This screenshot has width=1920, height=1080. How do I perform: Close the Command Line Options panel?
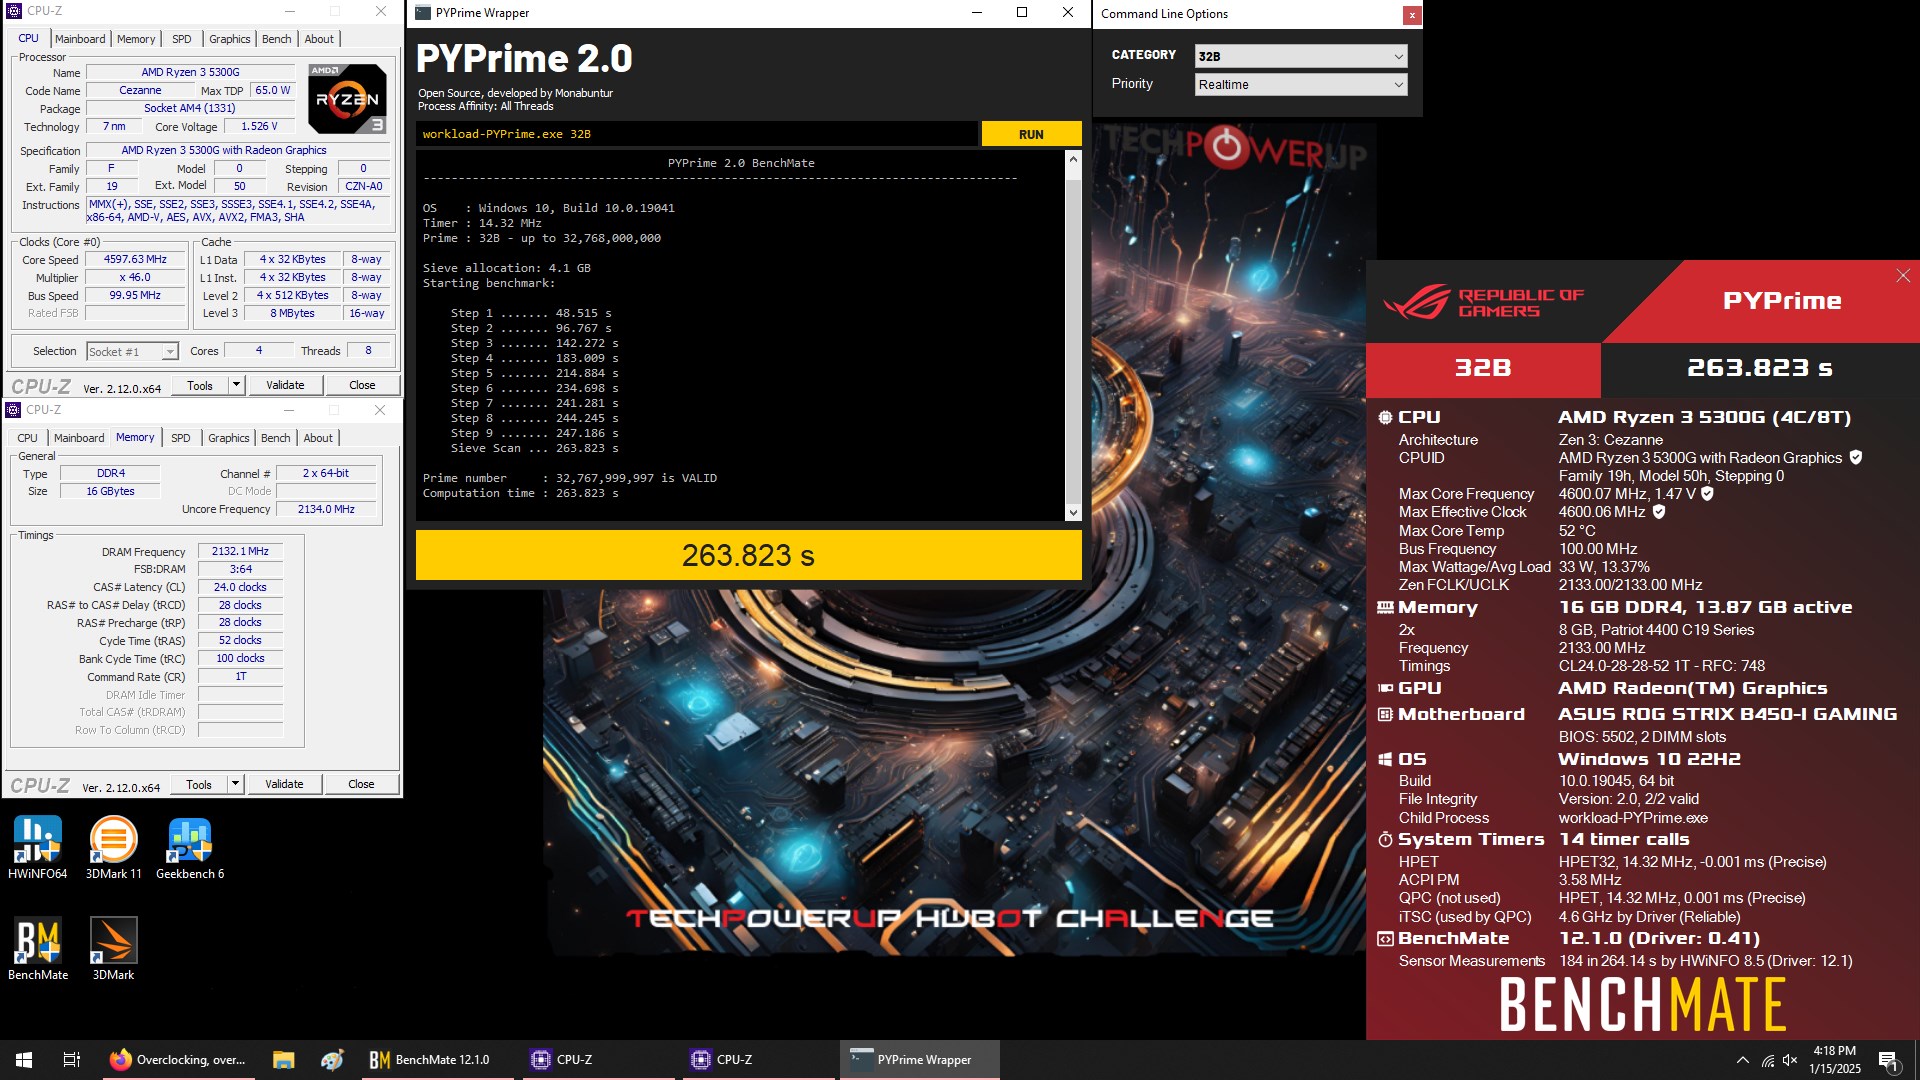point(1411,15)
